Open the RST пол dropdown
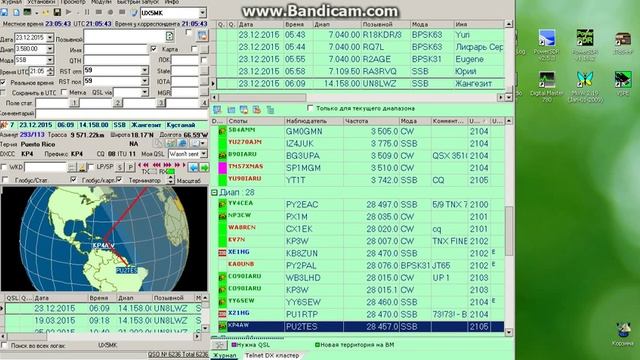This screenshot has height=360, width=640. (x=144, y=81)
